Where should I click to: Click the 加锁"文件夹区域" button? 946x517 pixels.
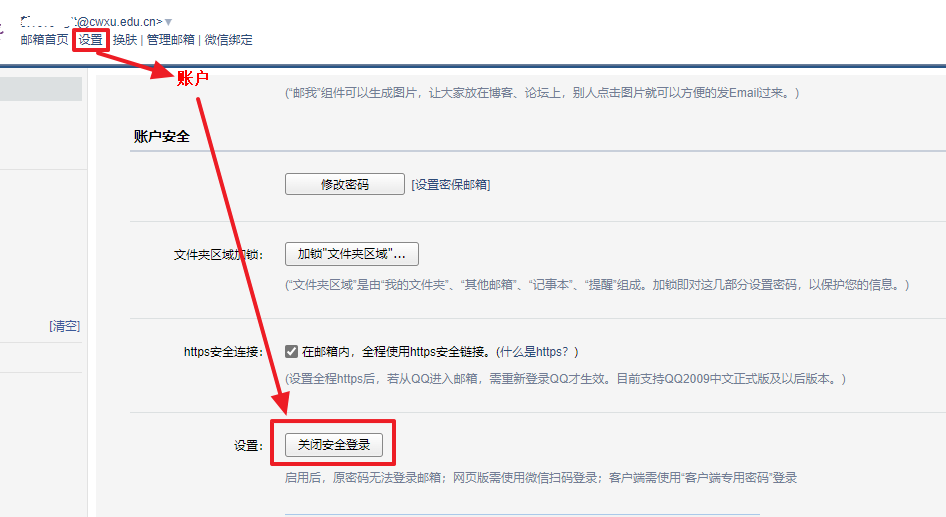[351, 254]
